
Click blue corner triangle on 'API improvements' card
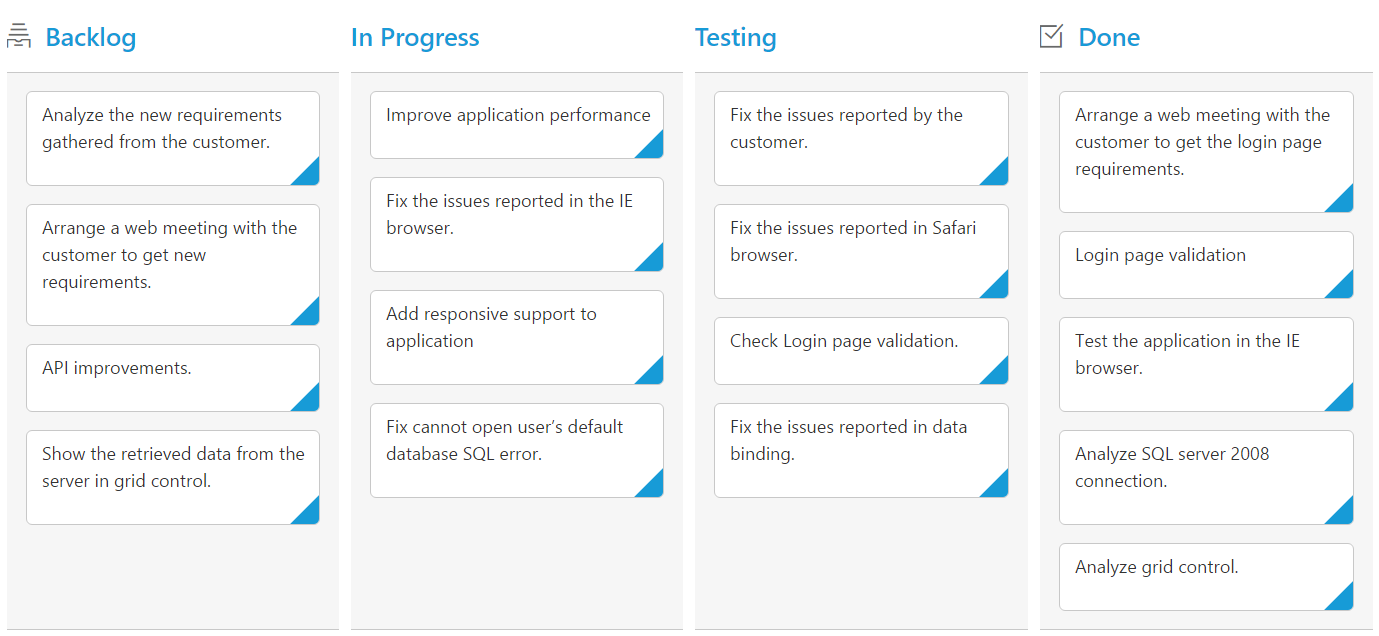[310, 402]
